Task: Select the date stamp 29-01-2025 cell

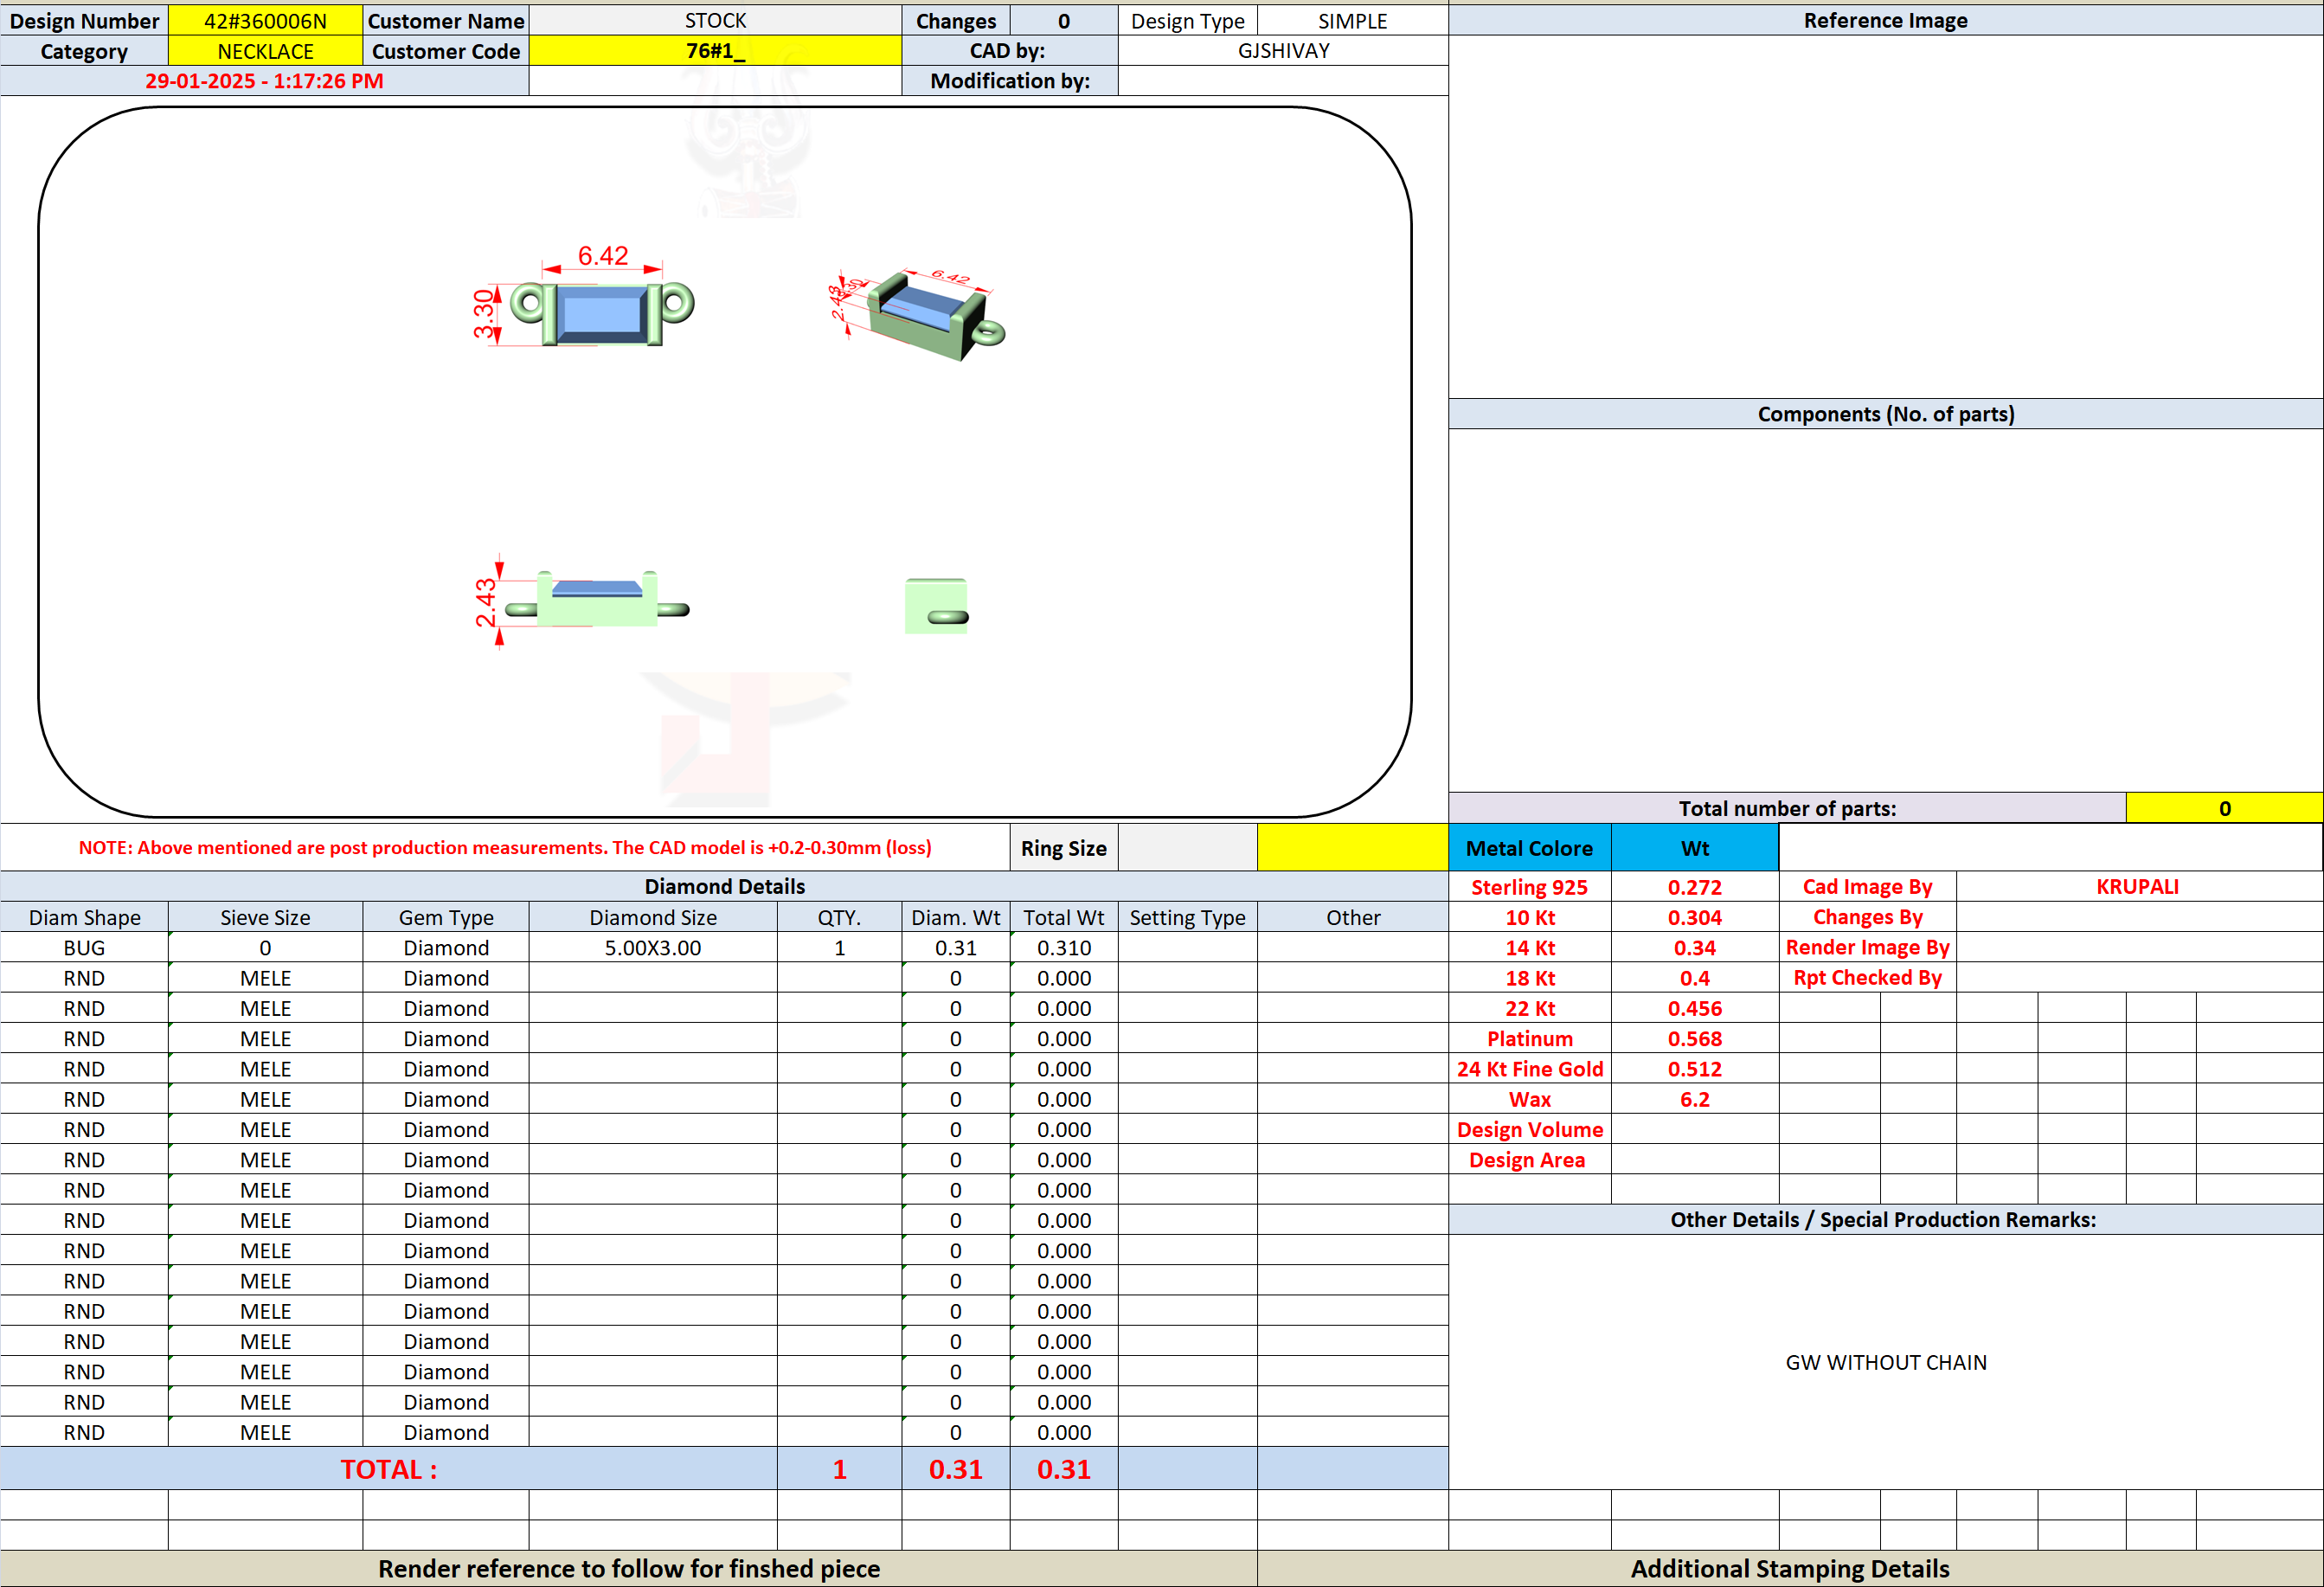Action: (x=264, y=81)
